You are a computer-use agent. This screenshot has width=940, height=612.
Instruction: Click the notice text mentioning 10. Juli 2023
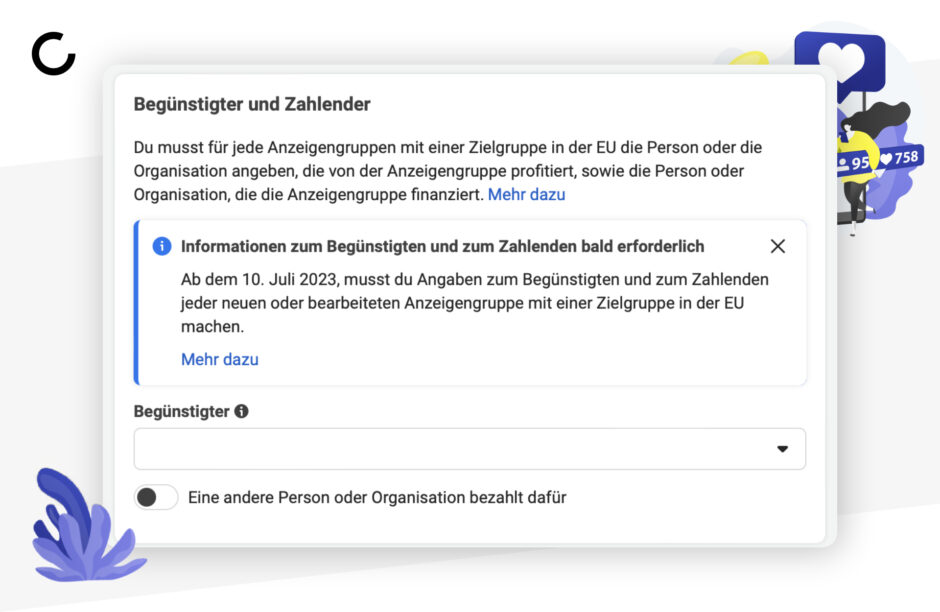click(474, 303)
